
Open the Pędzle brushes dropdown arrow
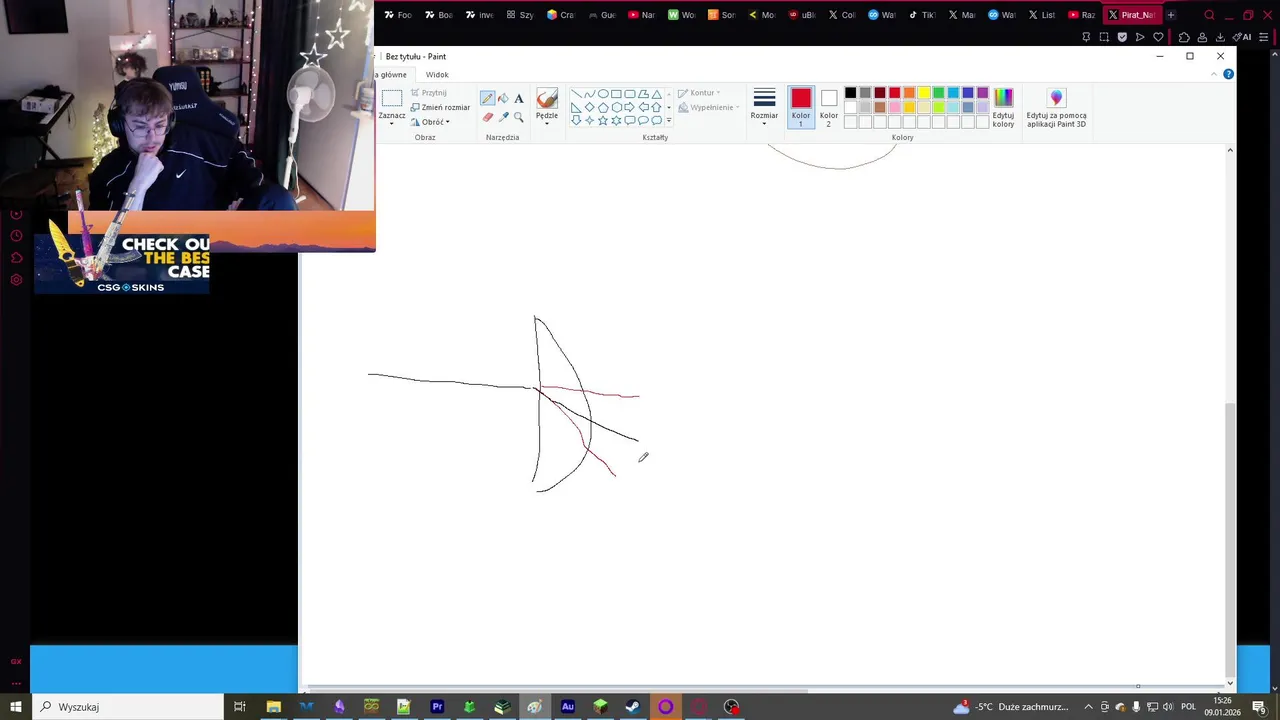(547, 123)
